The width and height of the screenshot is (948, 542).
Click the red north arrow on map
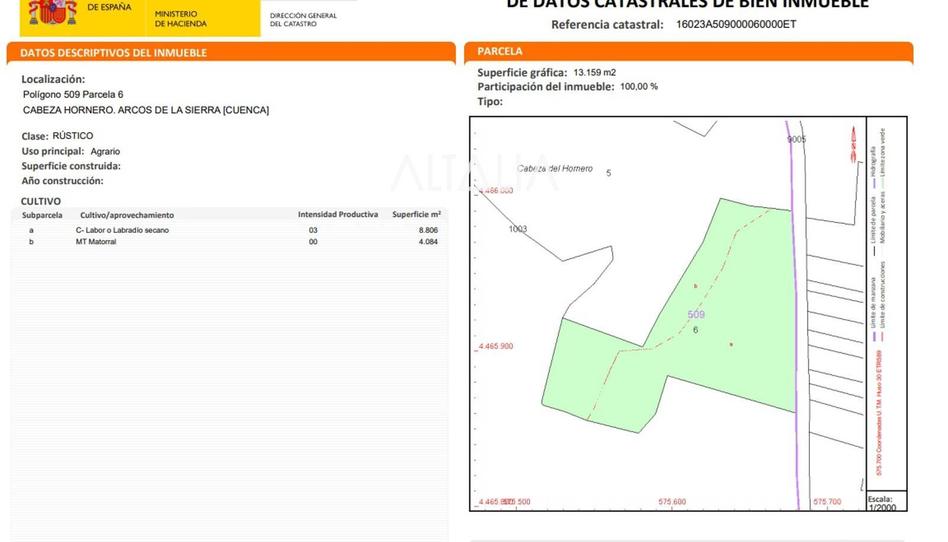click(851, 145)
